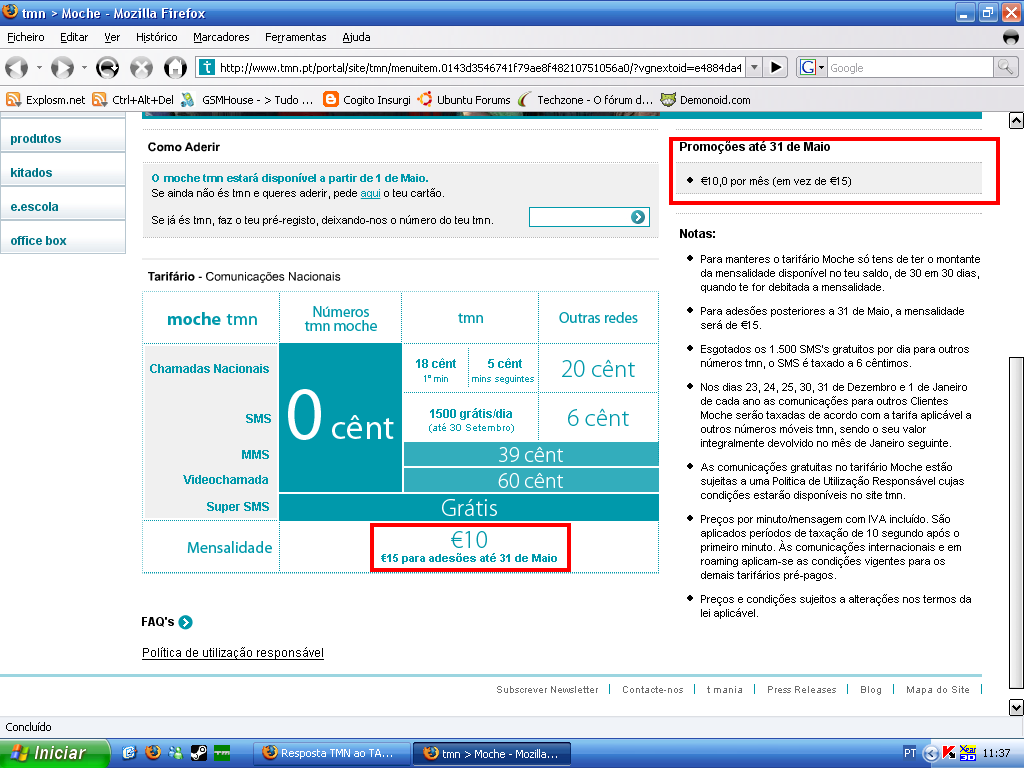This screenshot has height=768, width=1024.
Task: Click the Kaspersky tray icon
Action: tap(949, 753)
